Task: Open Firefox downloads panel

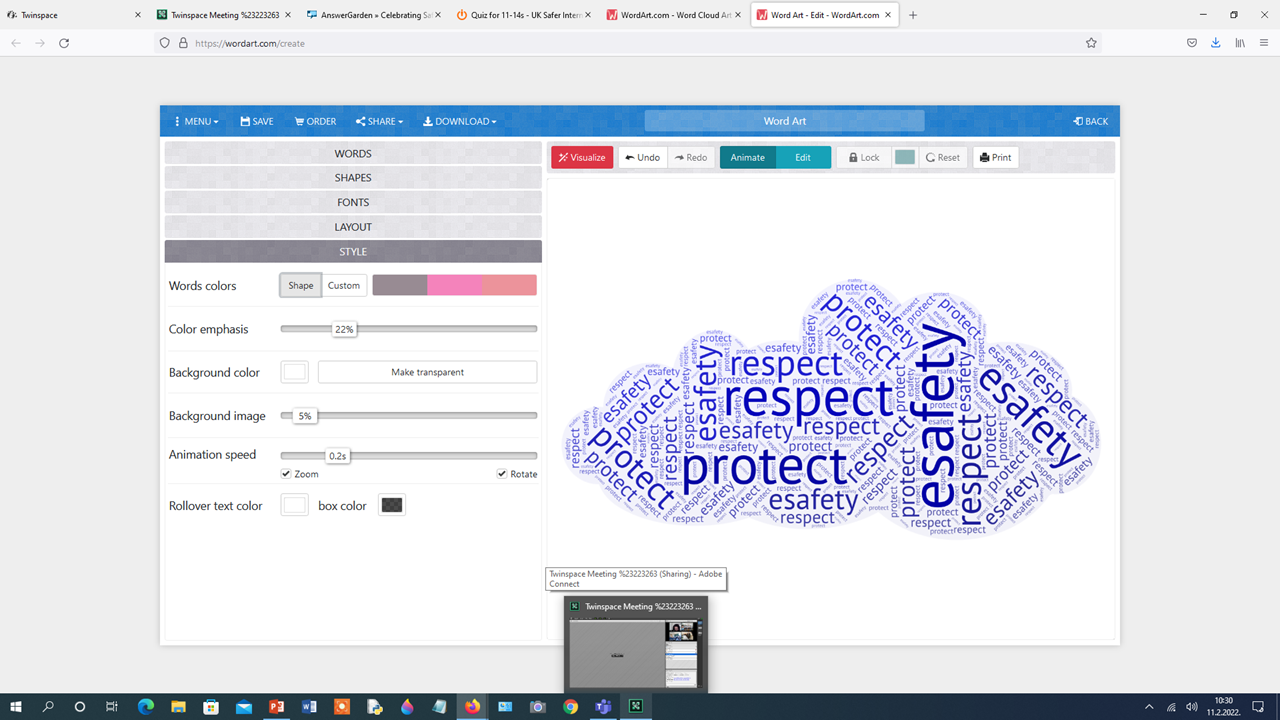Action: pyautogui.click(x=1215, y=43)
